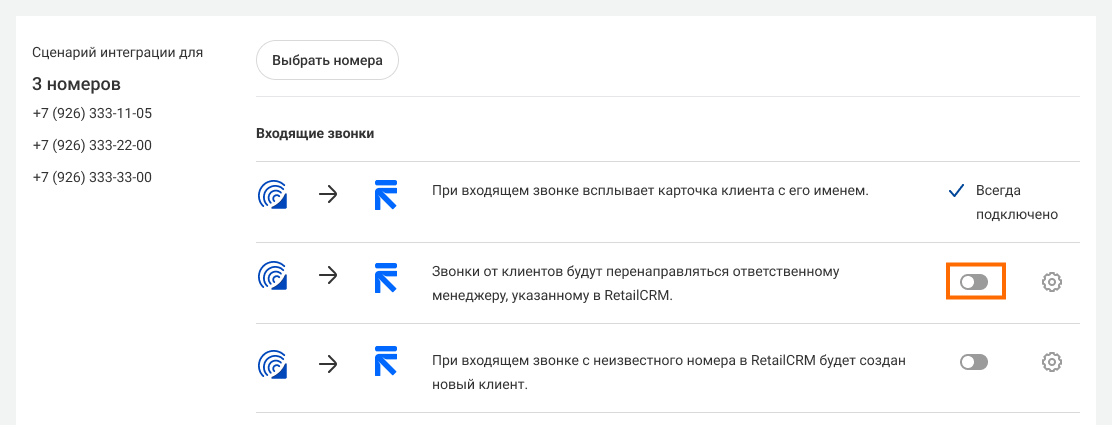Select phone number +7 (926) 333-22-00

coord(92,145)
